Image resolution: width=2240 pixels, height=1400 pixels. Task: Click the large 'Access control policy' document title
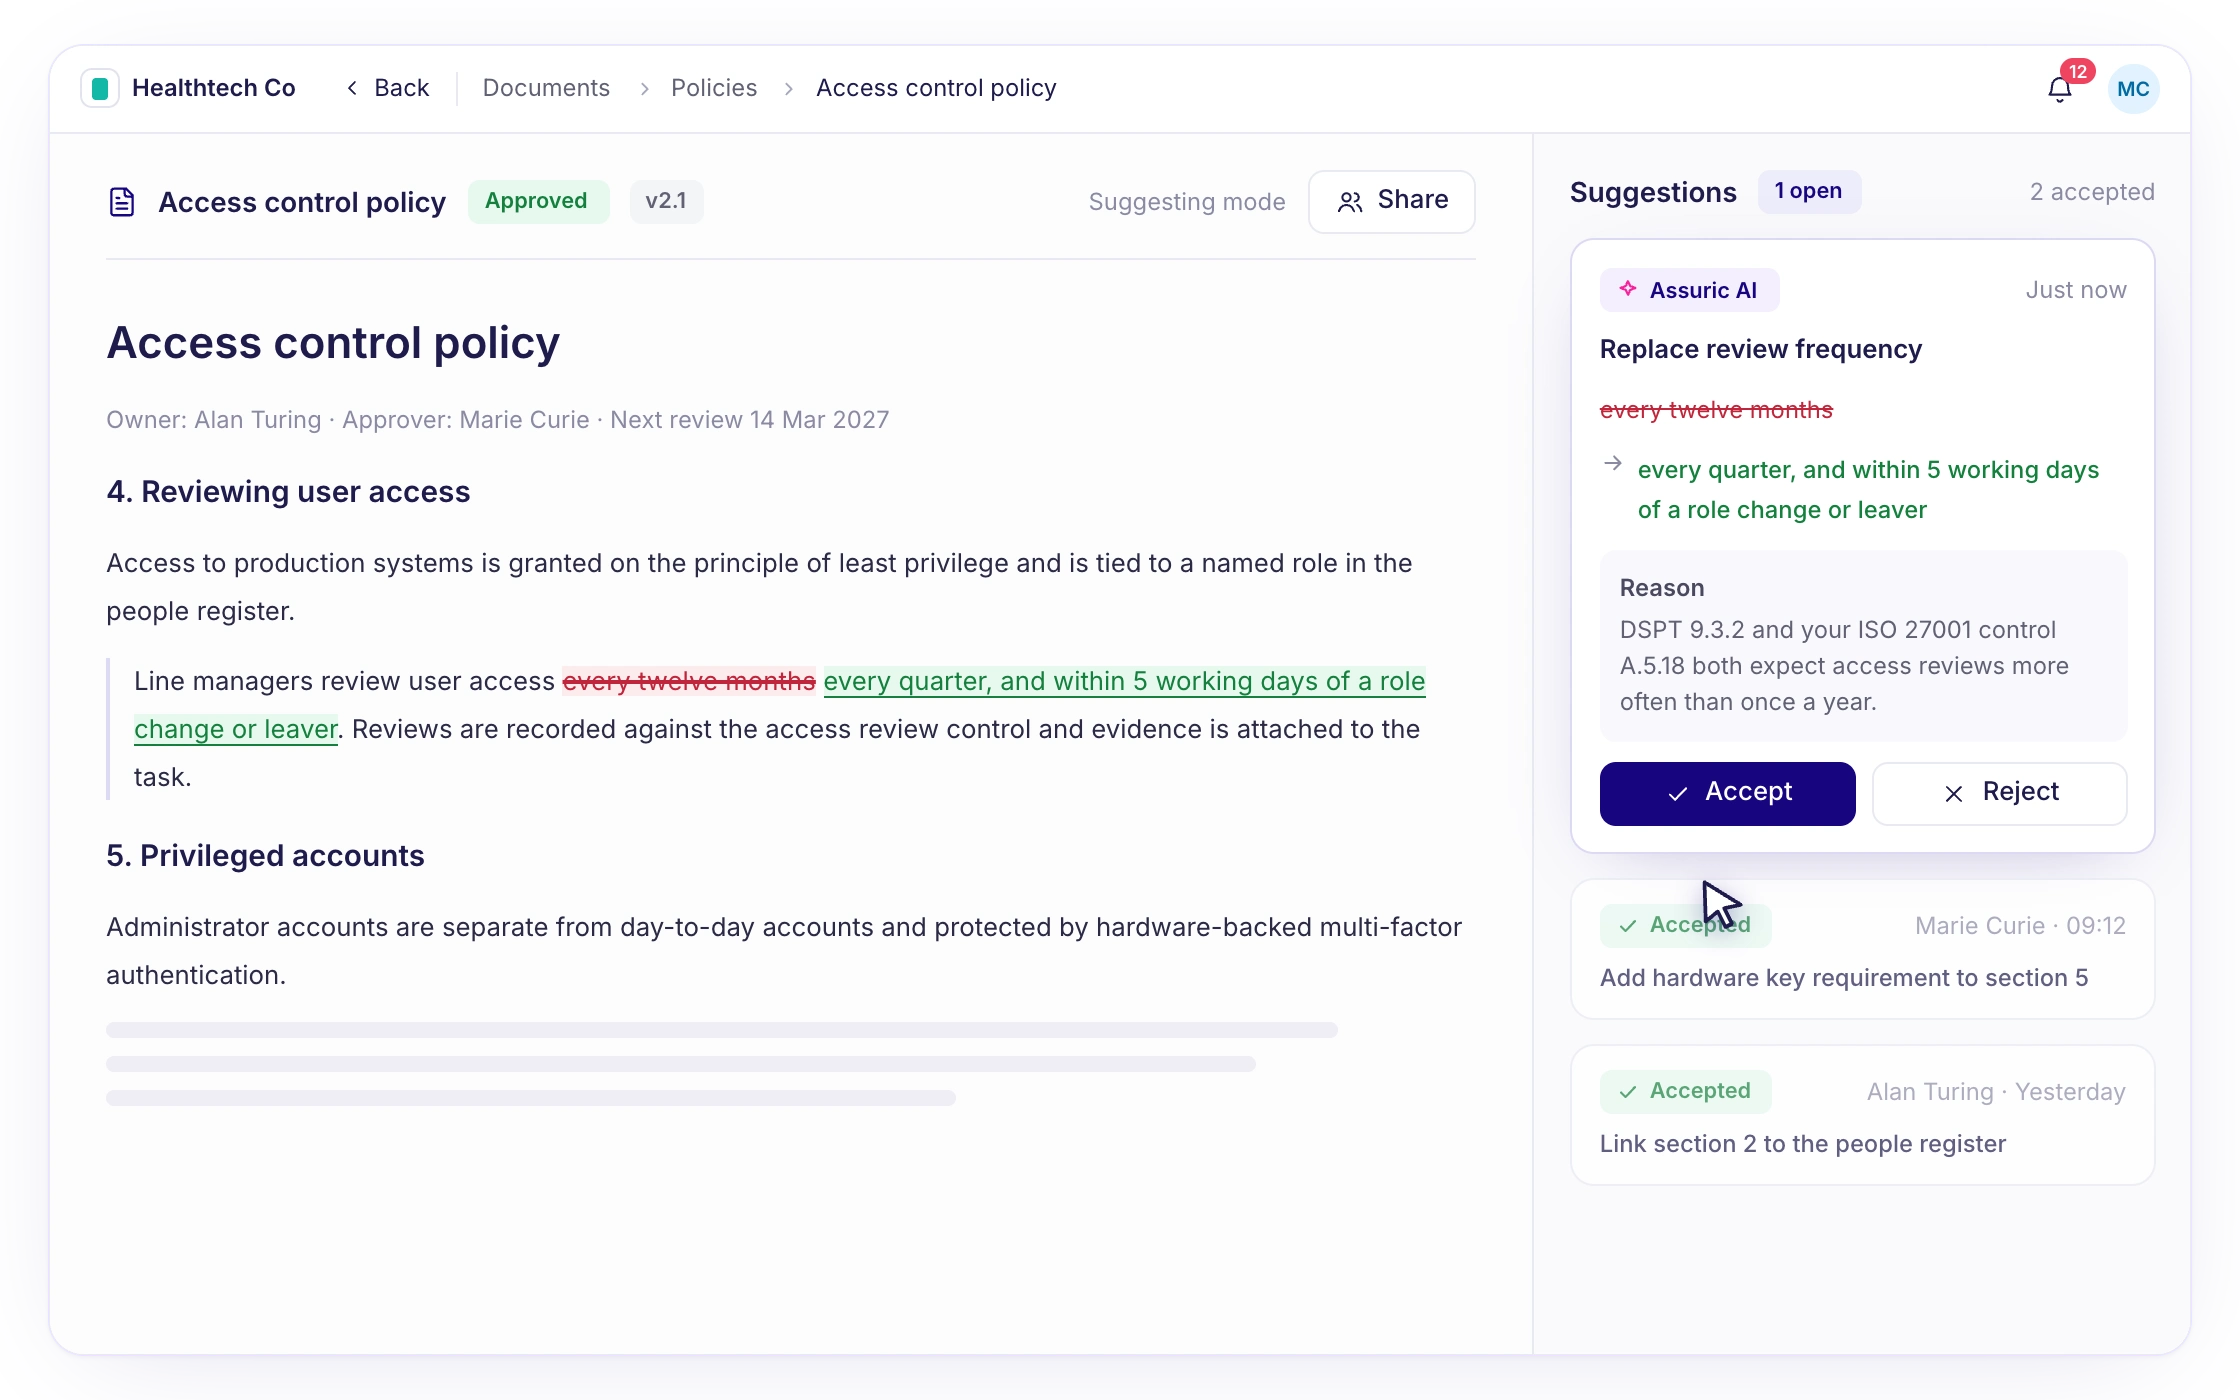click(x=333, y=343)
